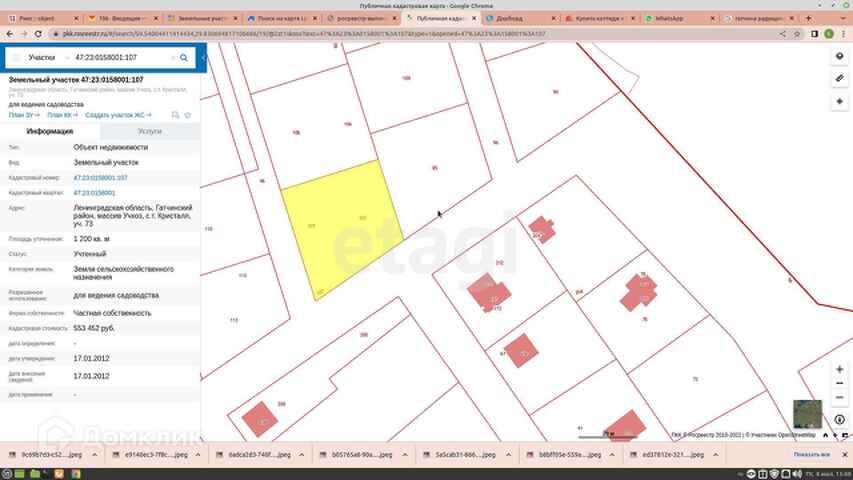This screenshot has height=480, width=853.
Task: Open the files folder icon in taskbar
Action: 35,474
